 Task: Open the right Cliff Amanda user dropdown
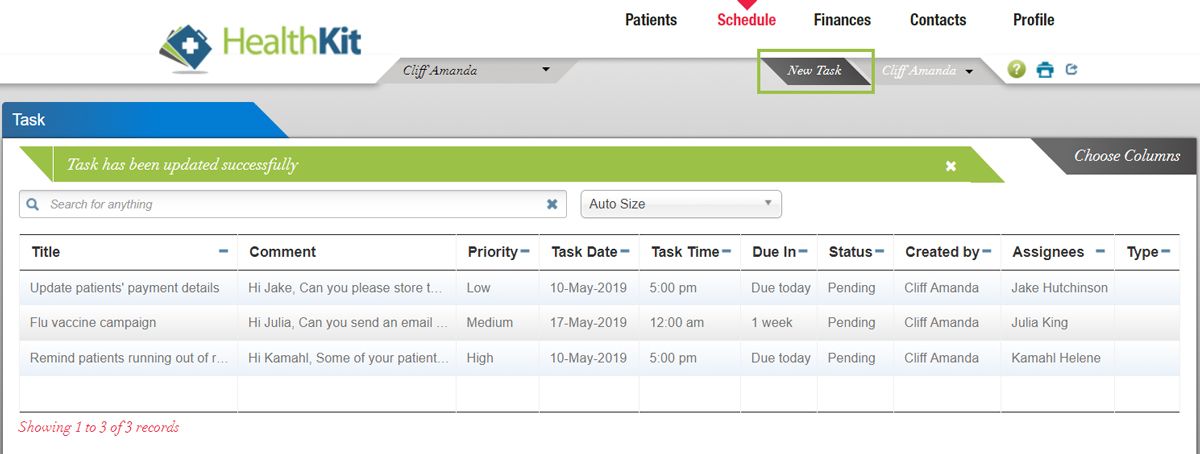pos(969,71)
